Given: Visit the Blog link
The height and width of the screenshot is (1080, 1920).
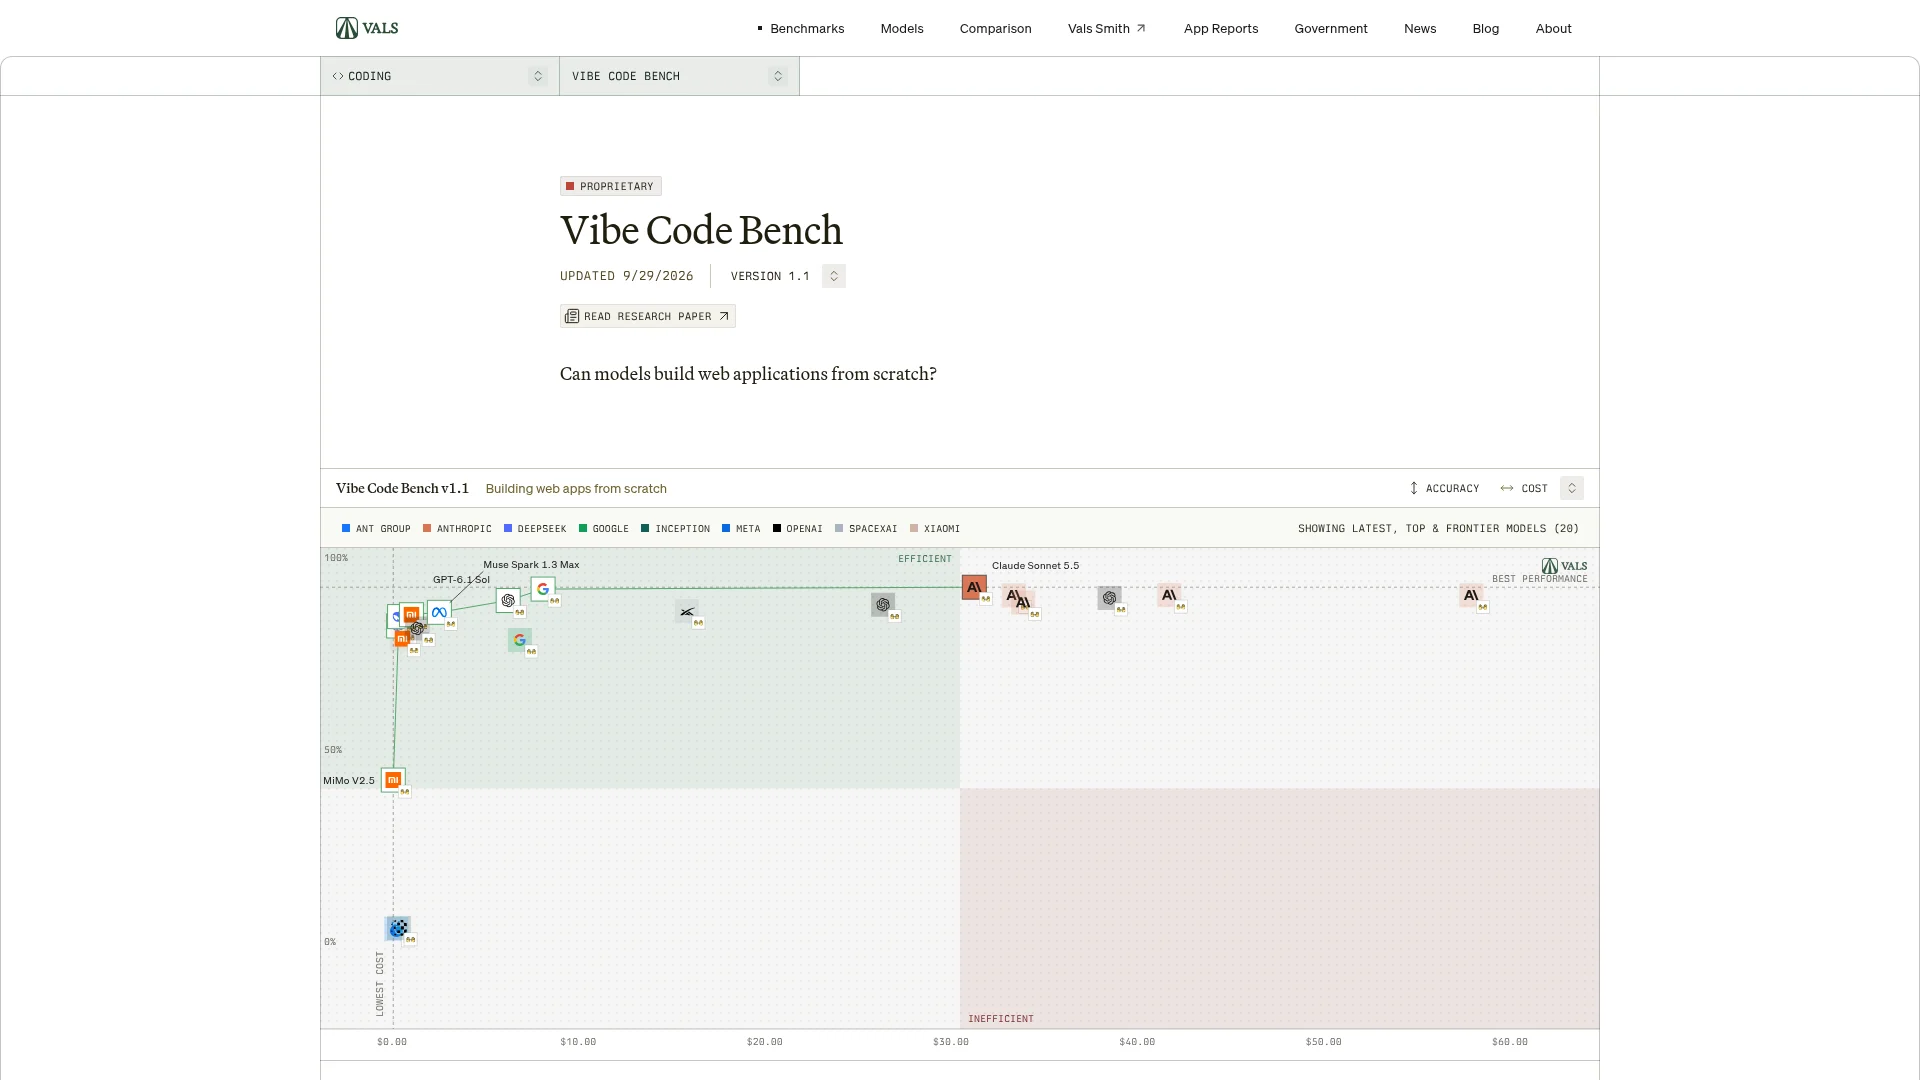Looking at the screenshot, I should coord(1486,28).
